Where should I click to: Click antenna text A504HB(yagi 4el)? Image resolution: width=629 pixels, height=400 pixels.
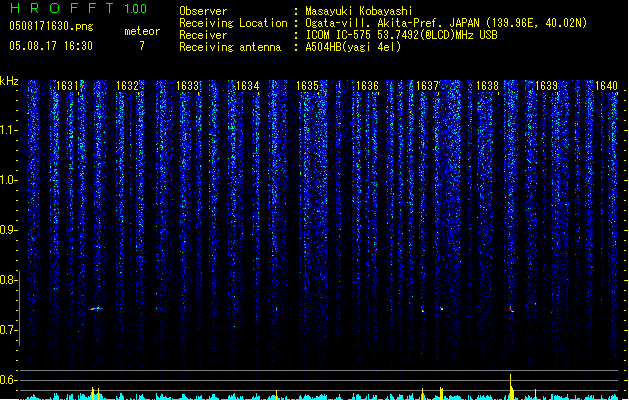[353, 47]
